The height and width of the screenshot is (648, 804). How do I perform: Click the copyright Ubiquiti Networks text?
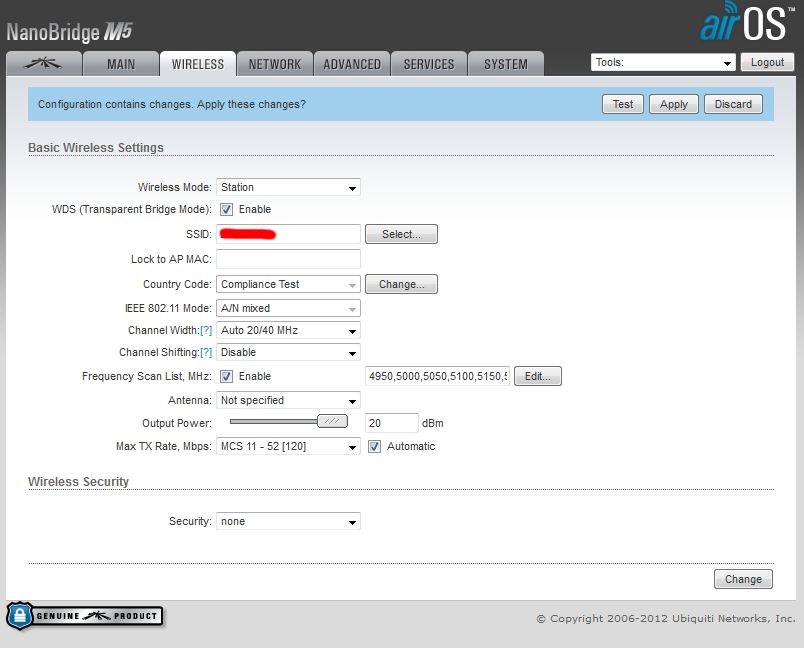(666, 618)
